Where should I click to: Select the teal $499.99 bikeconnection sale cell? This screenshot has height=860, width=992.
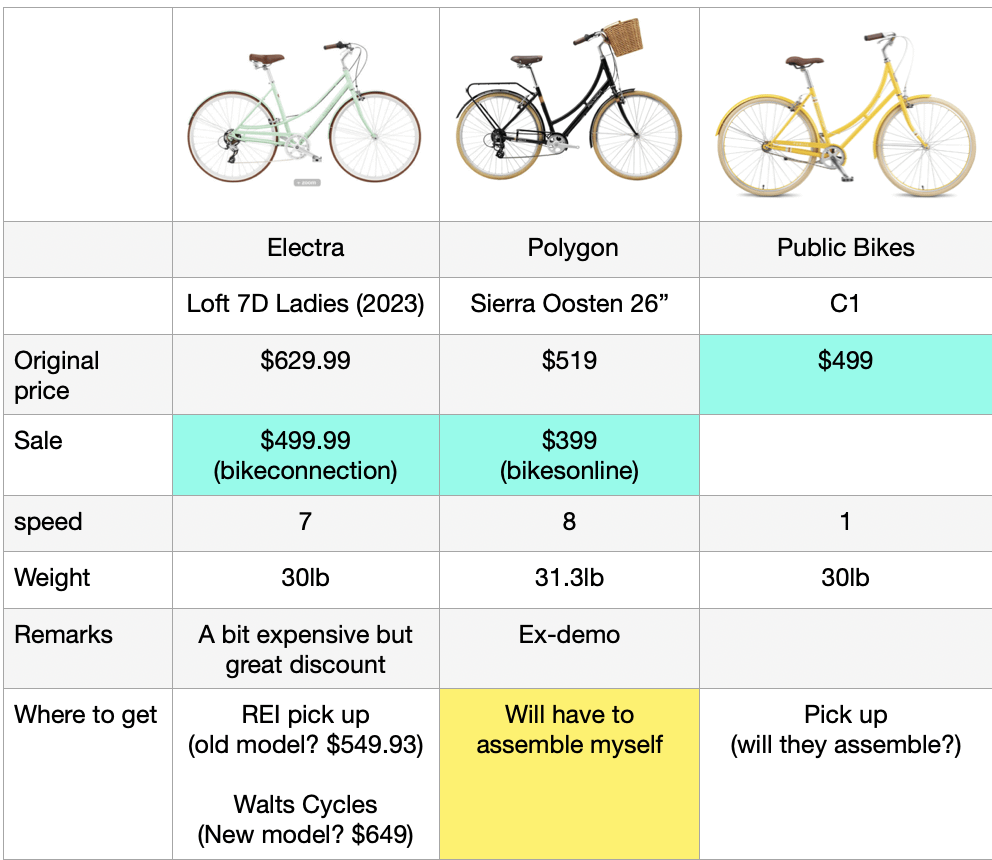pos(306,455)
